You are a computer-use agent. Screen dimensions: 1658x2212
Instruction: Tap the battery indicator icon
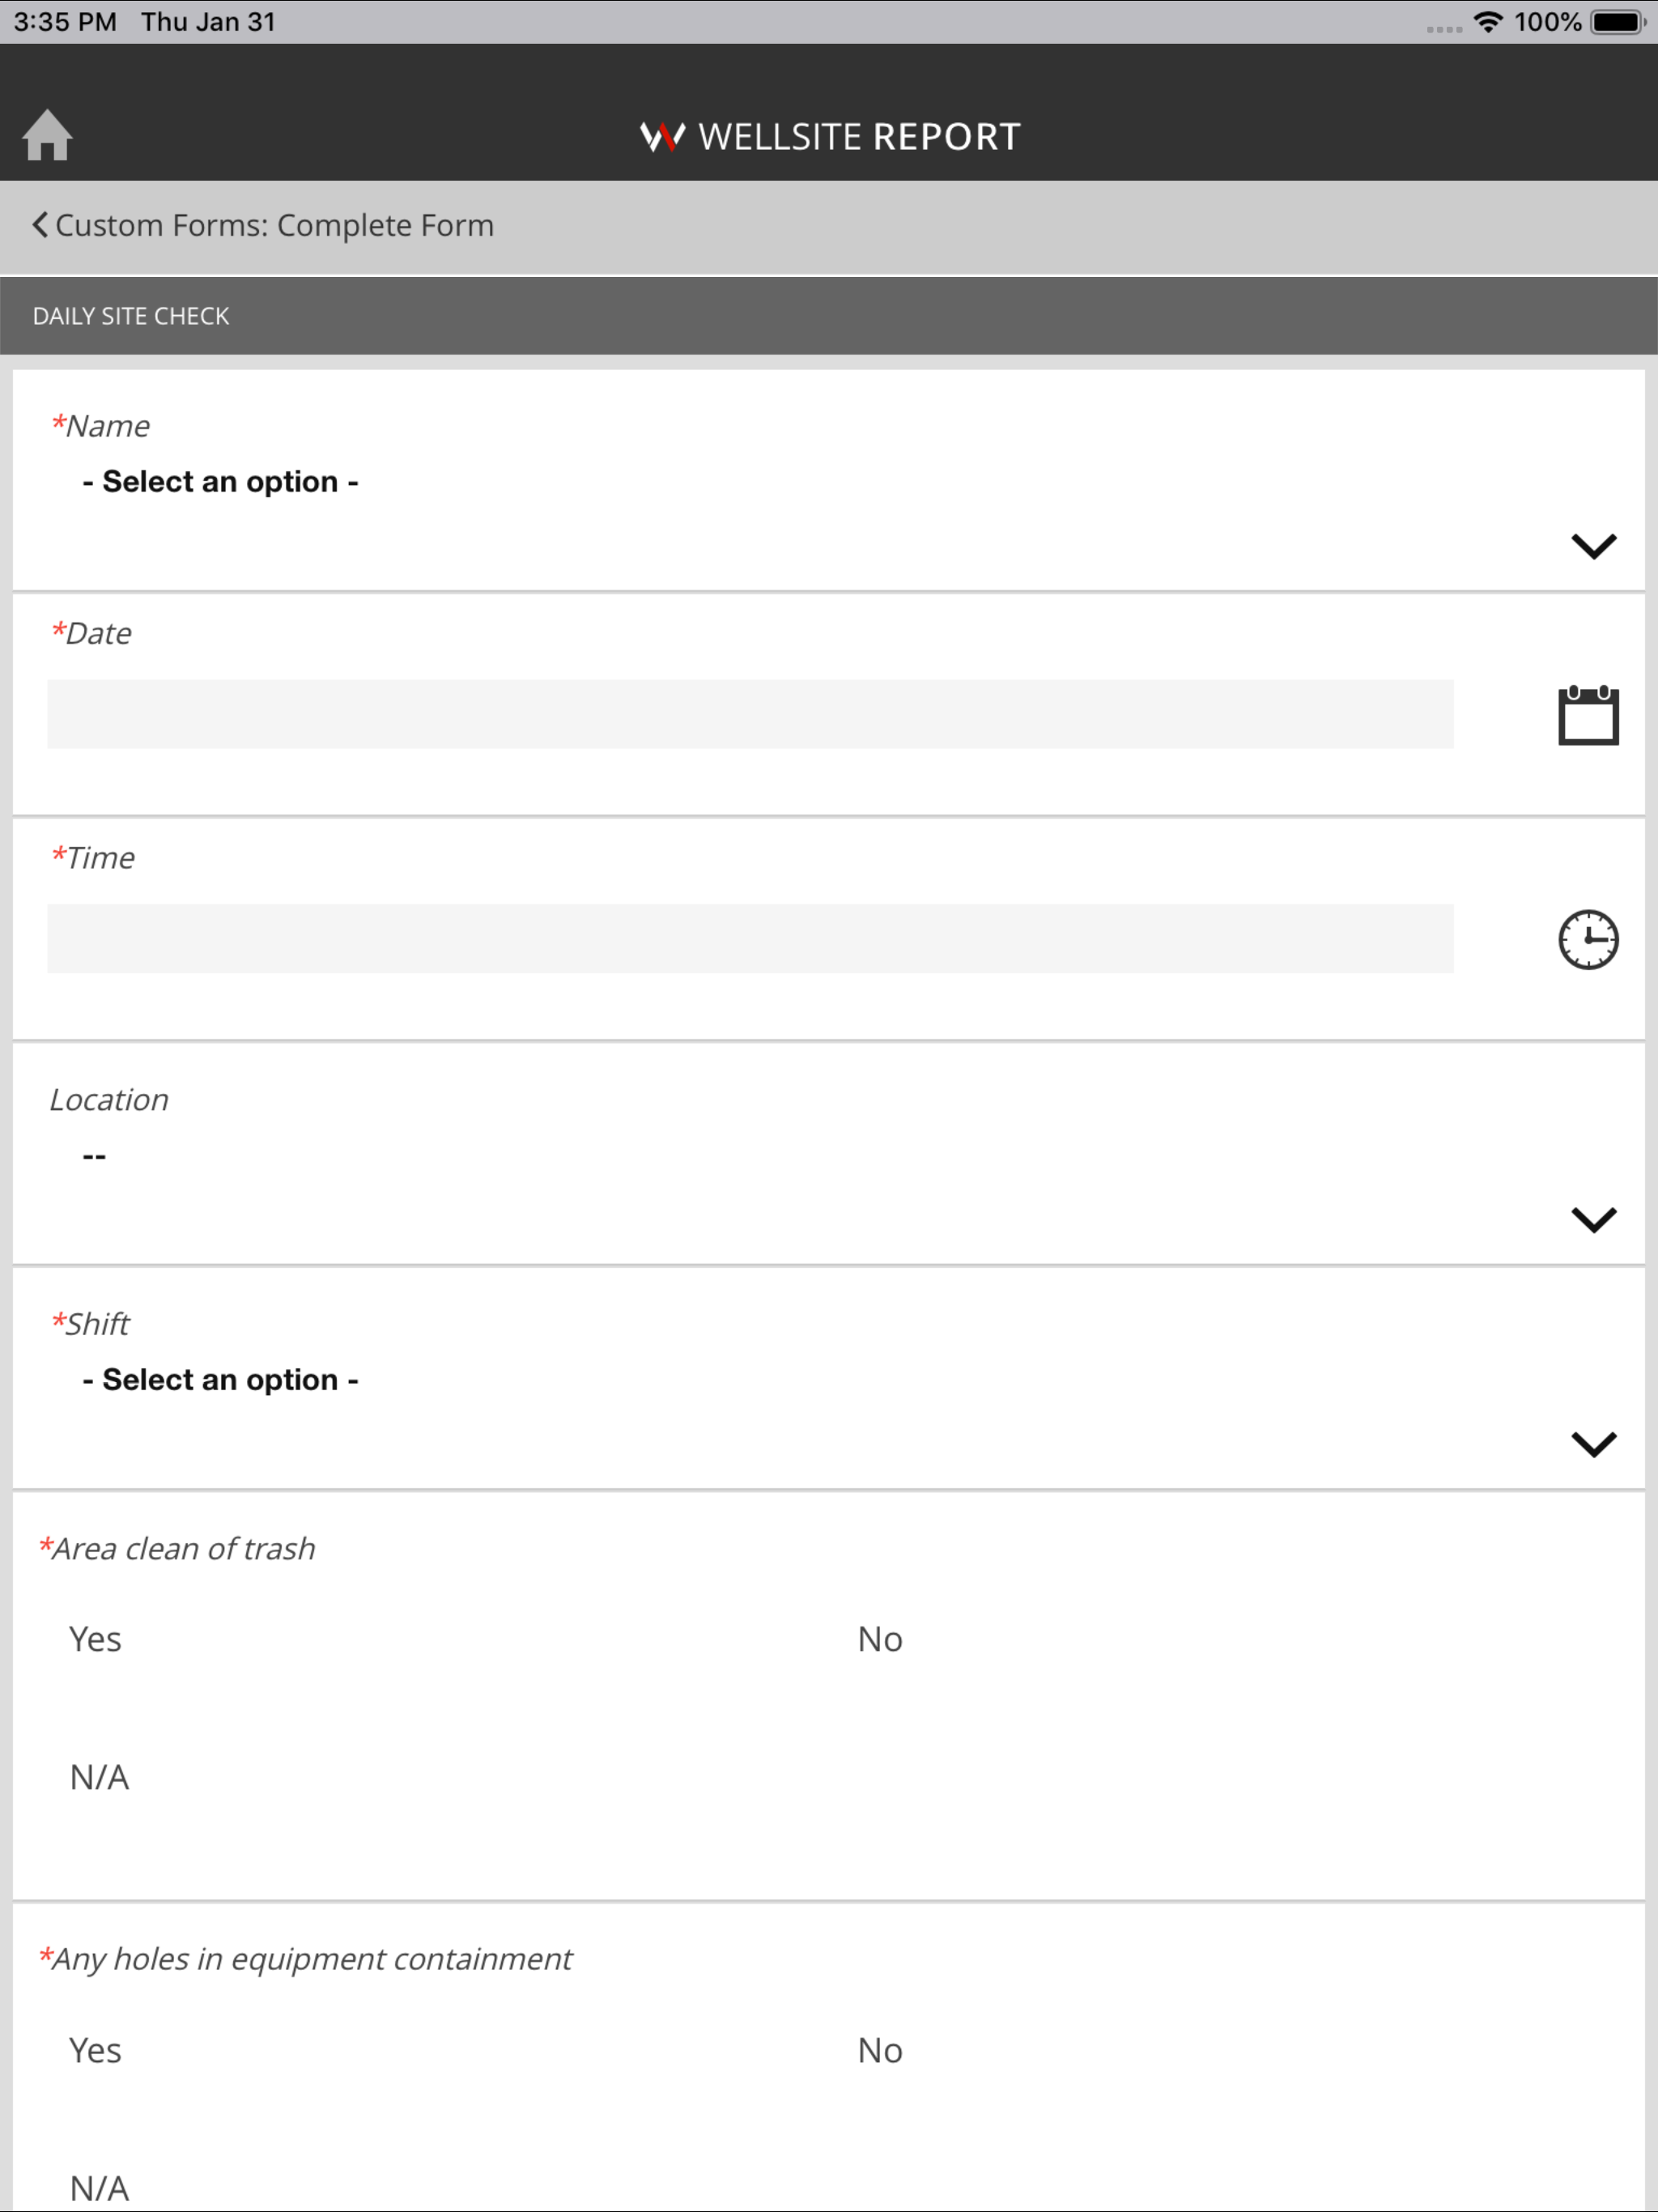[1617, 22]
